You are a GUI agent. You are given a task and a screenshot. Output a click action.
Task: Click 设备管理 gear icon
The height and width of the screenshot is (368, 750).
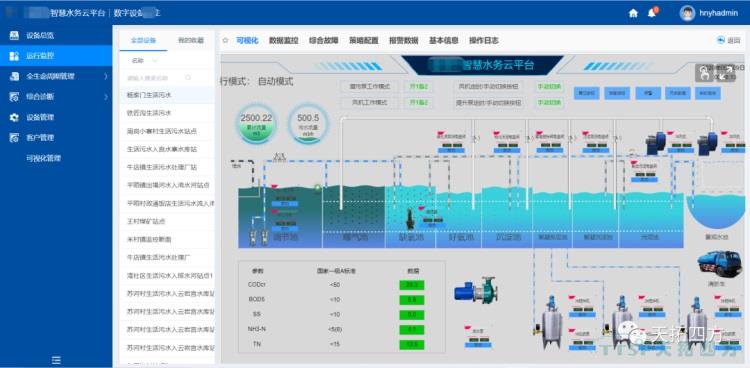click(14, 117)
